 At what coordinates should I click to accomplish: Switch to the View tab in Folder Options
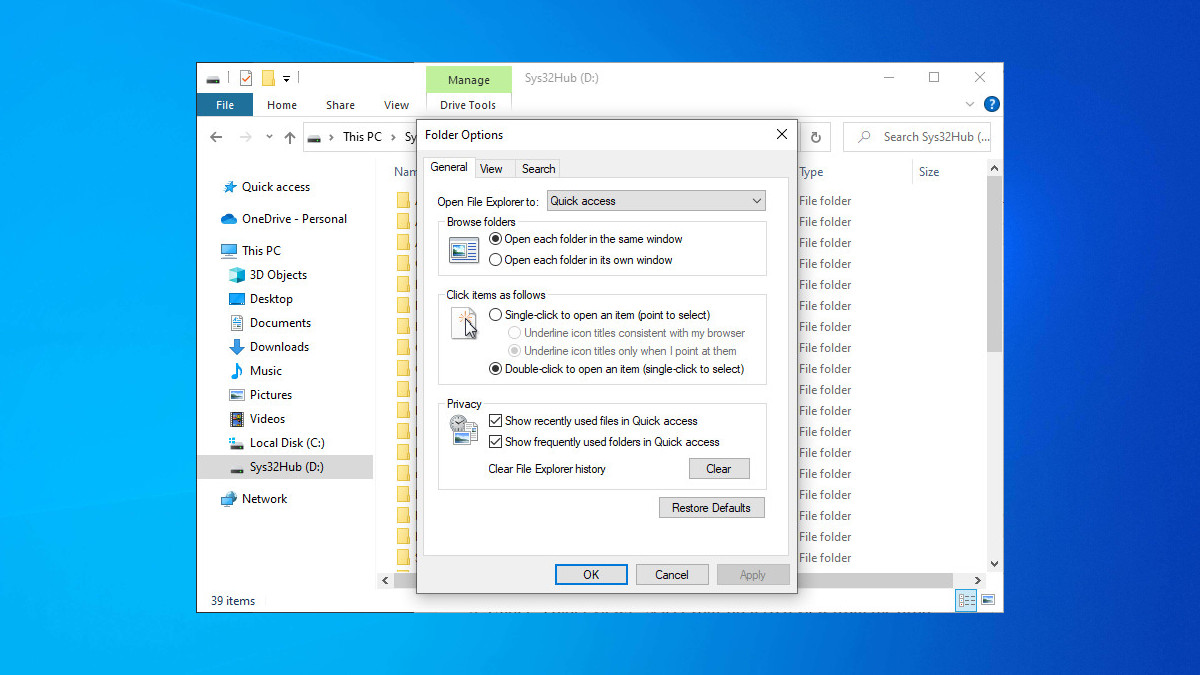(493, 168)
